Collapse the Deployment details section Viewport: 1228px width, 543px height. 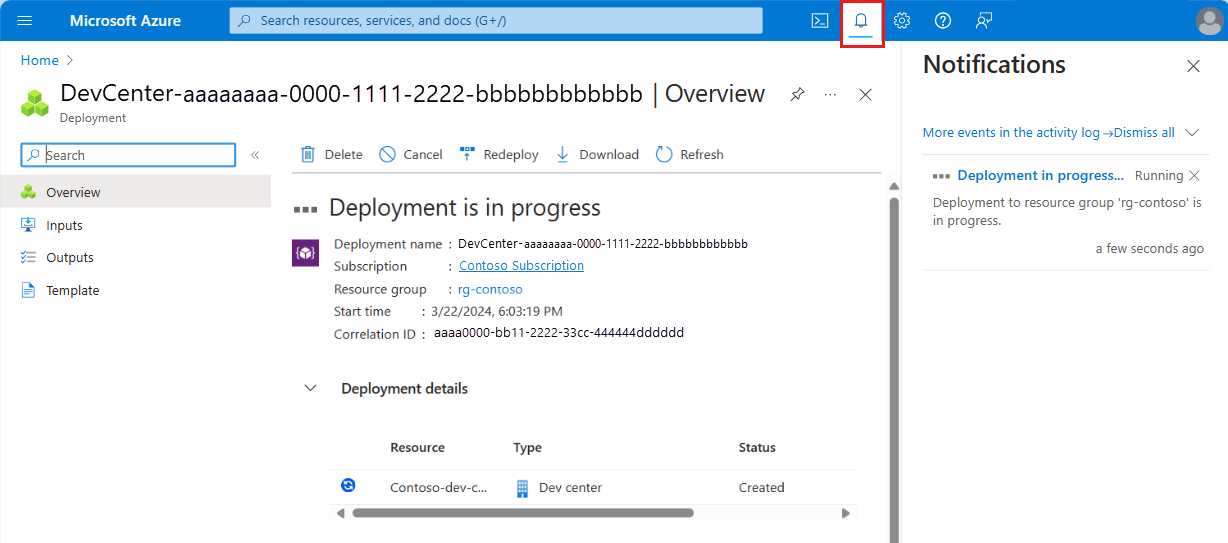click(x=310, y=388)
